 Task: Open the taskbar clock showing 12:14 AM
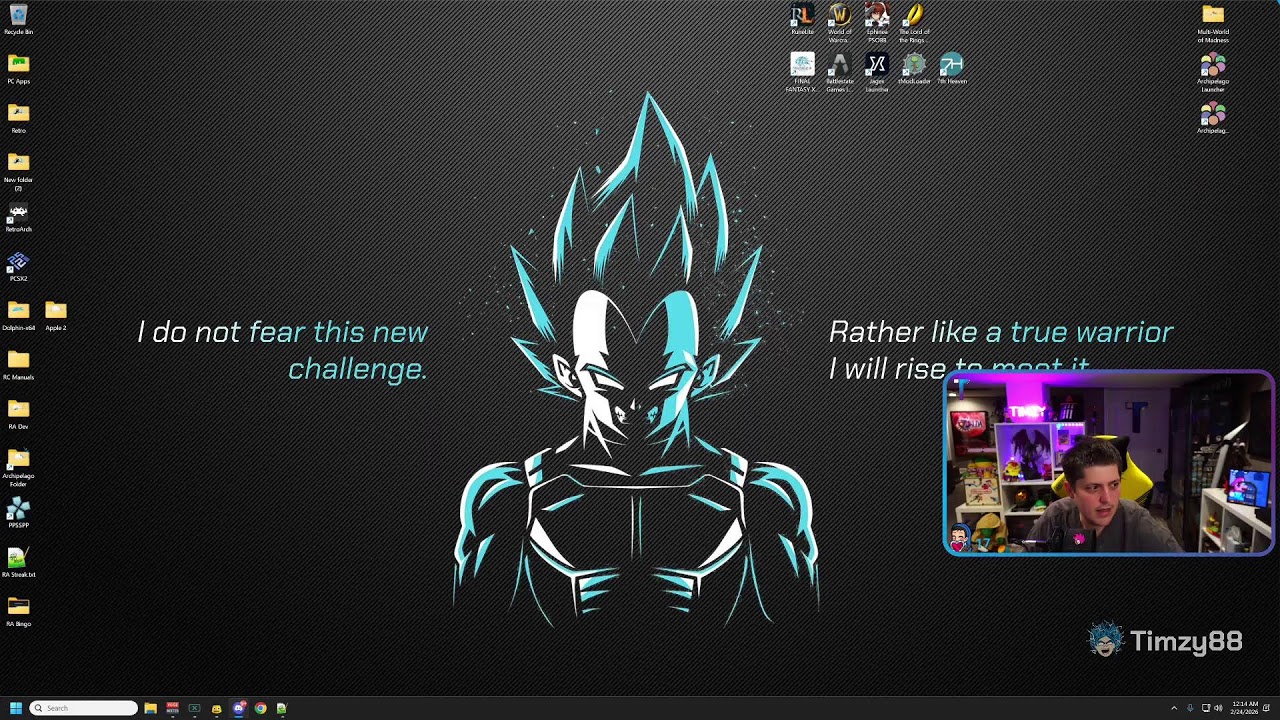[x=1245, y=708]
